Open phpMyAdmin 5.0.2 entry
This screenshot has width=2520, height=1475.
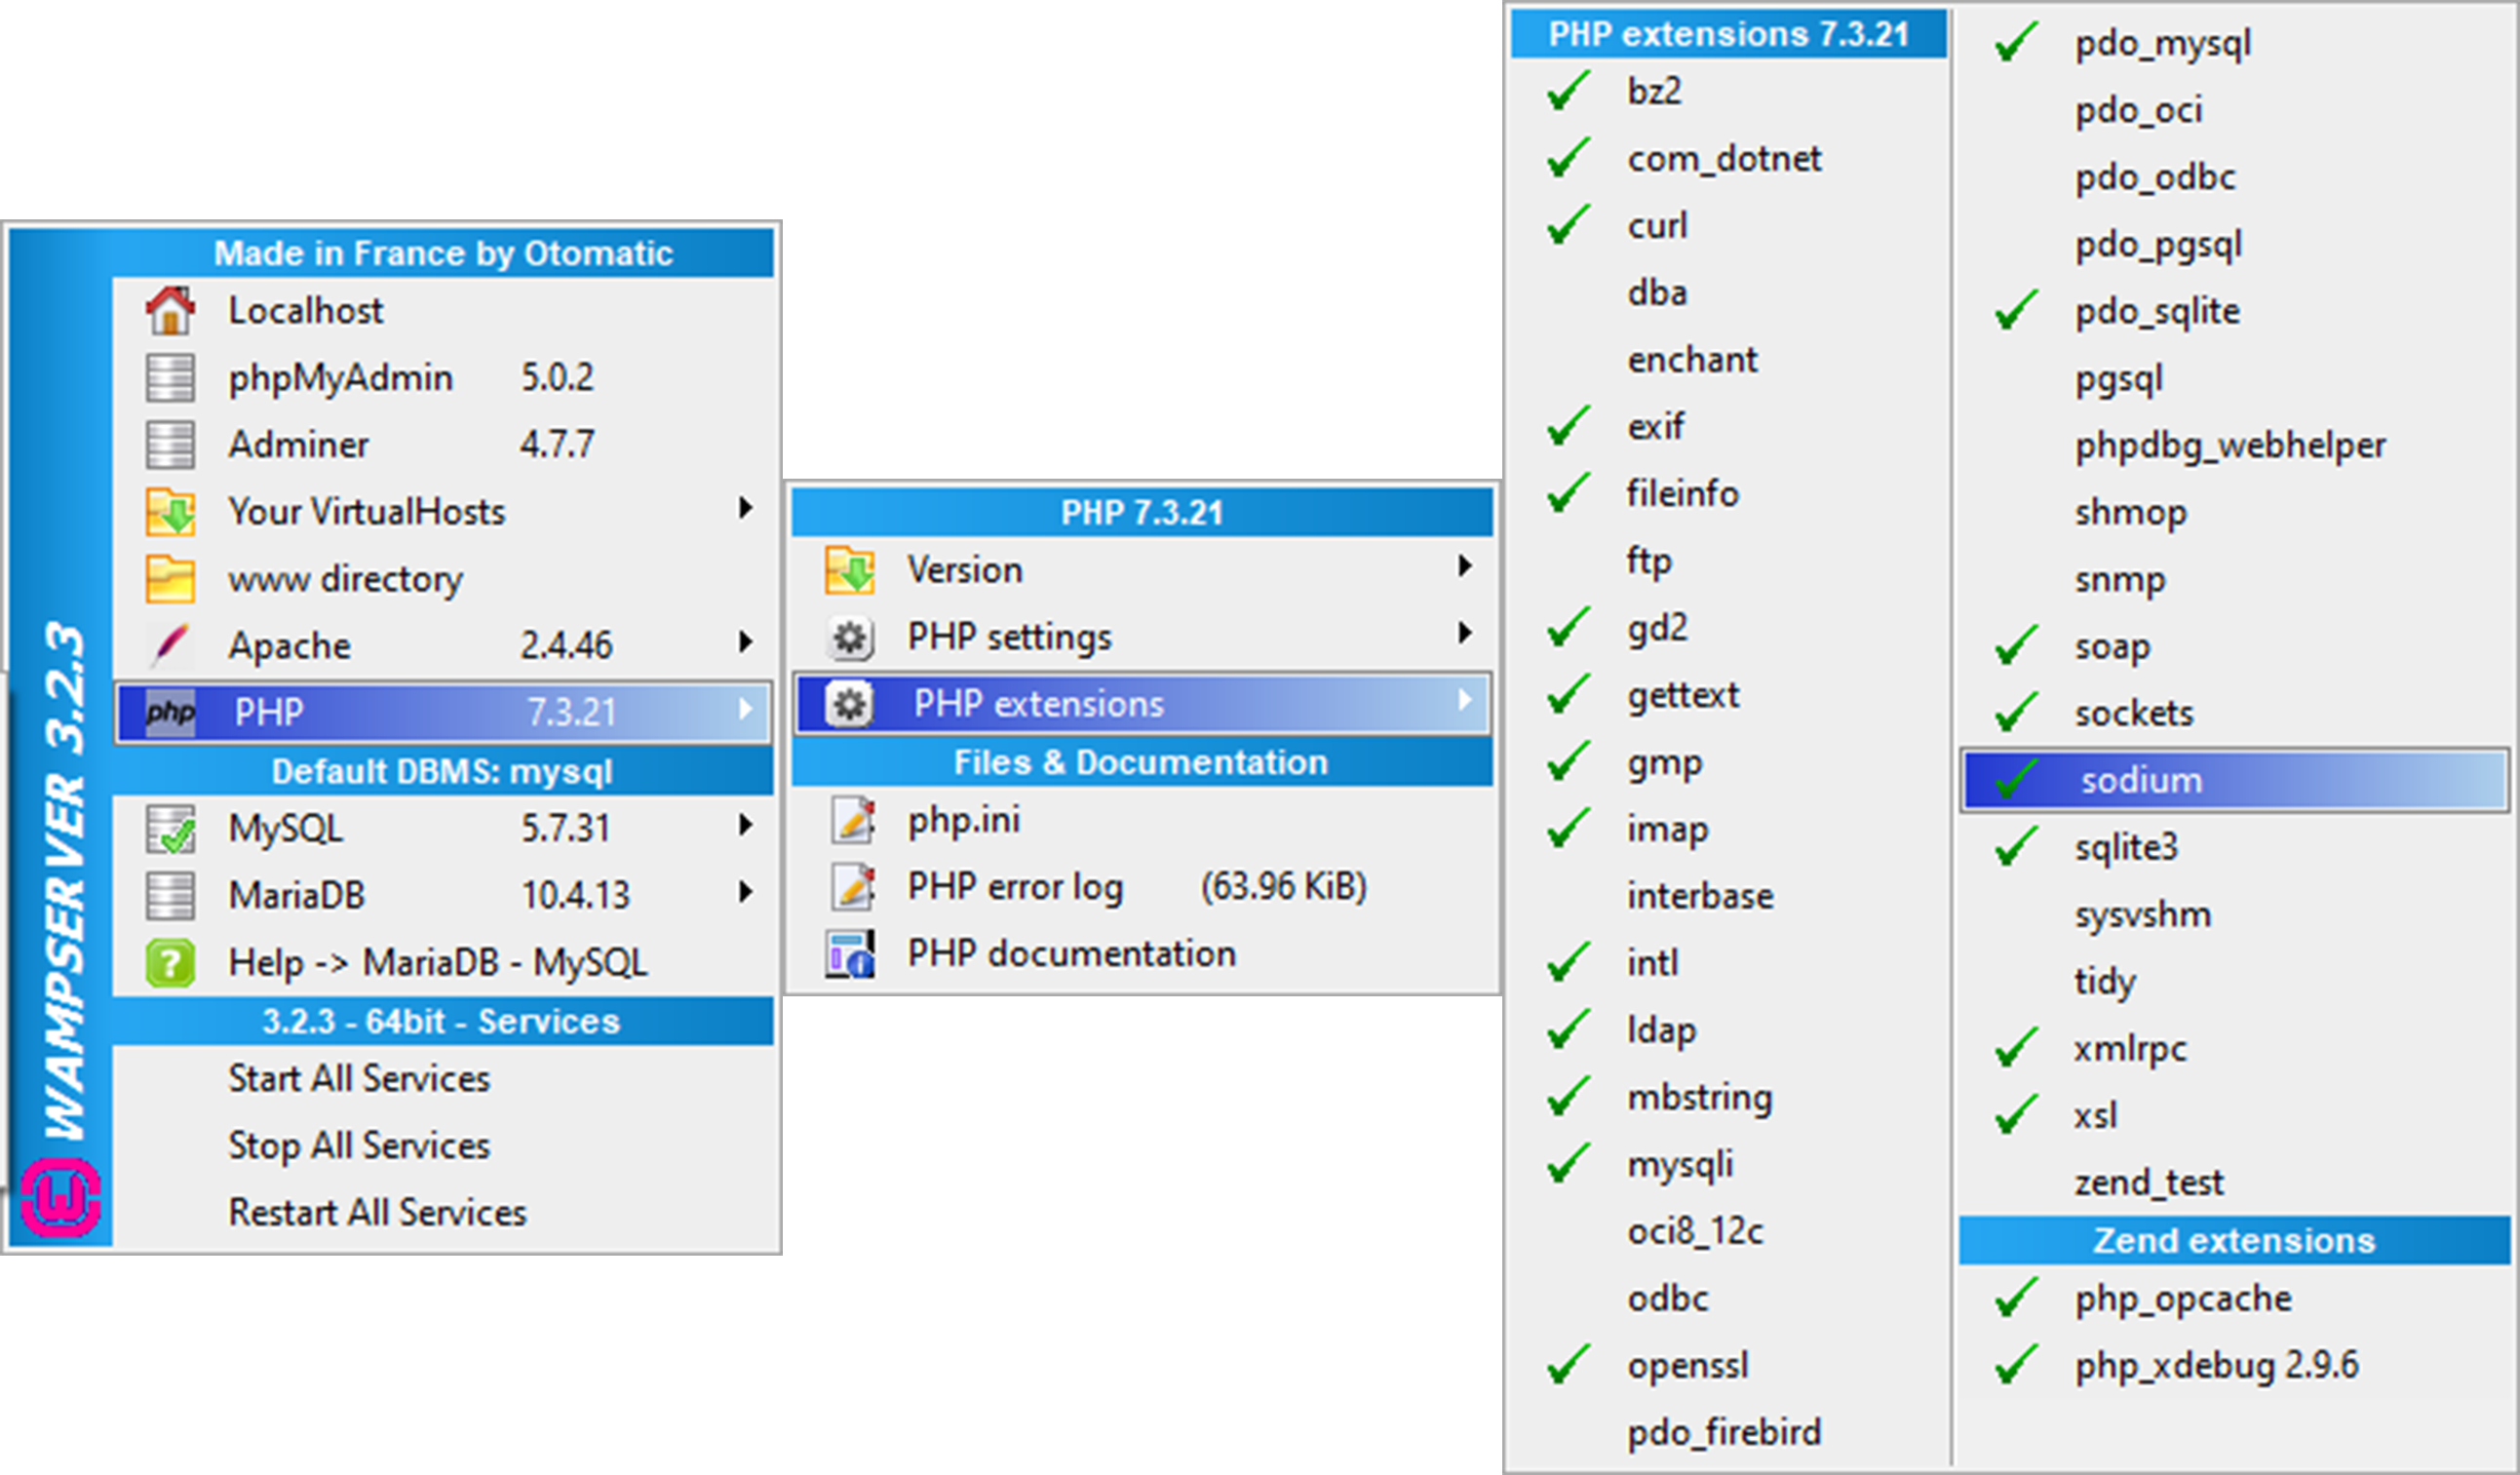[x=444, y=378]
